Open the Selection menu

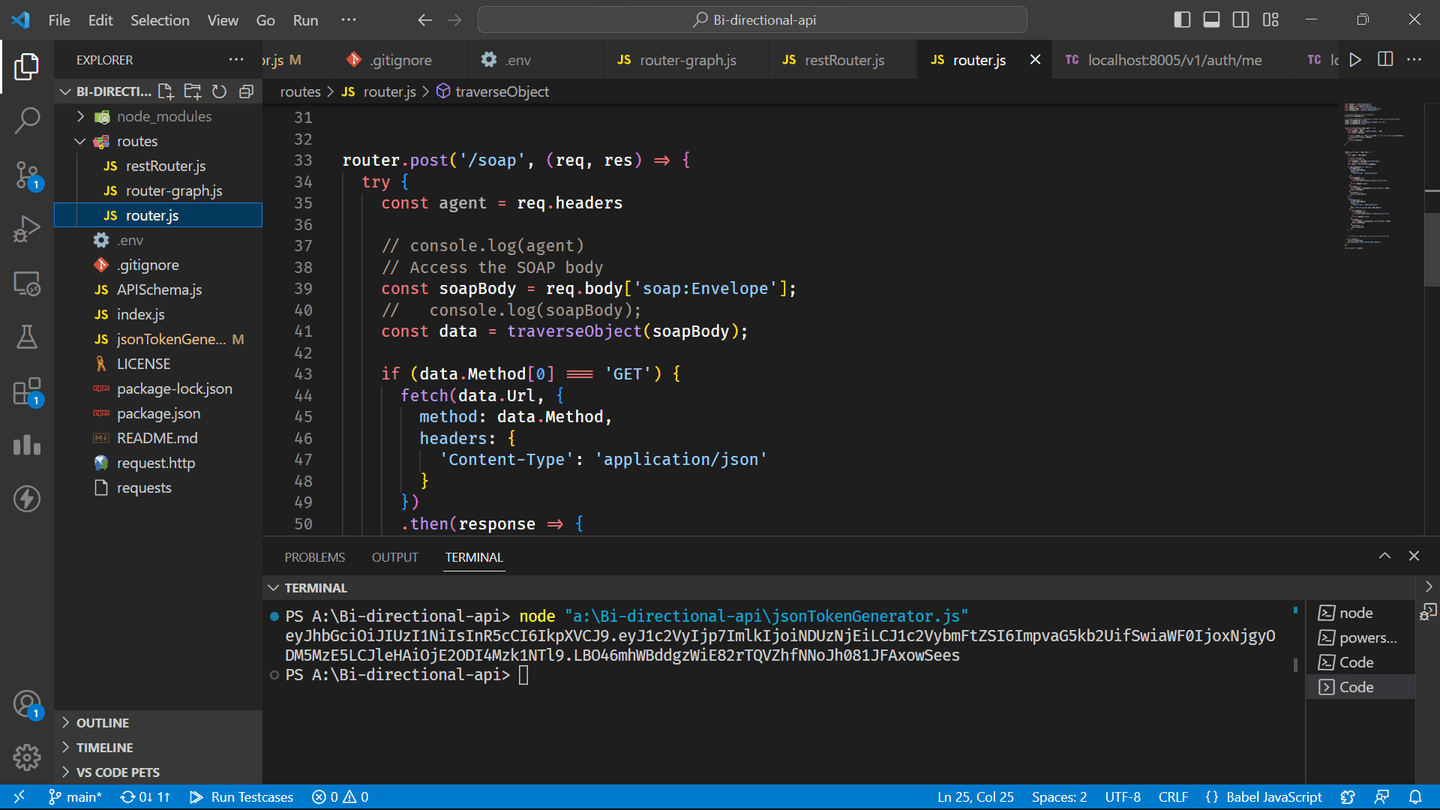160,20
